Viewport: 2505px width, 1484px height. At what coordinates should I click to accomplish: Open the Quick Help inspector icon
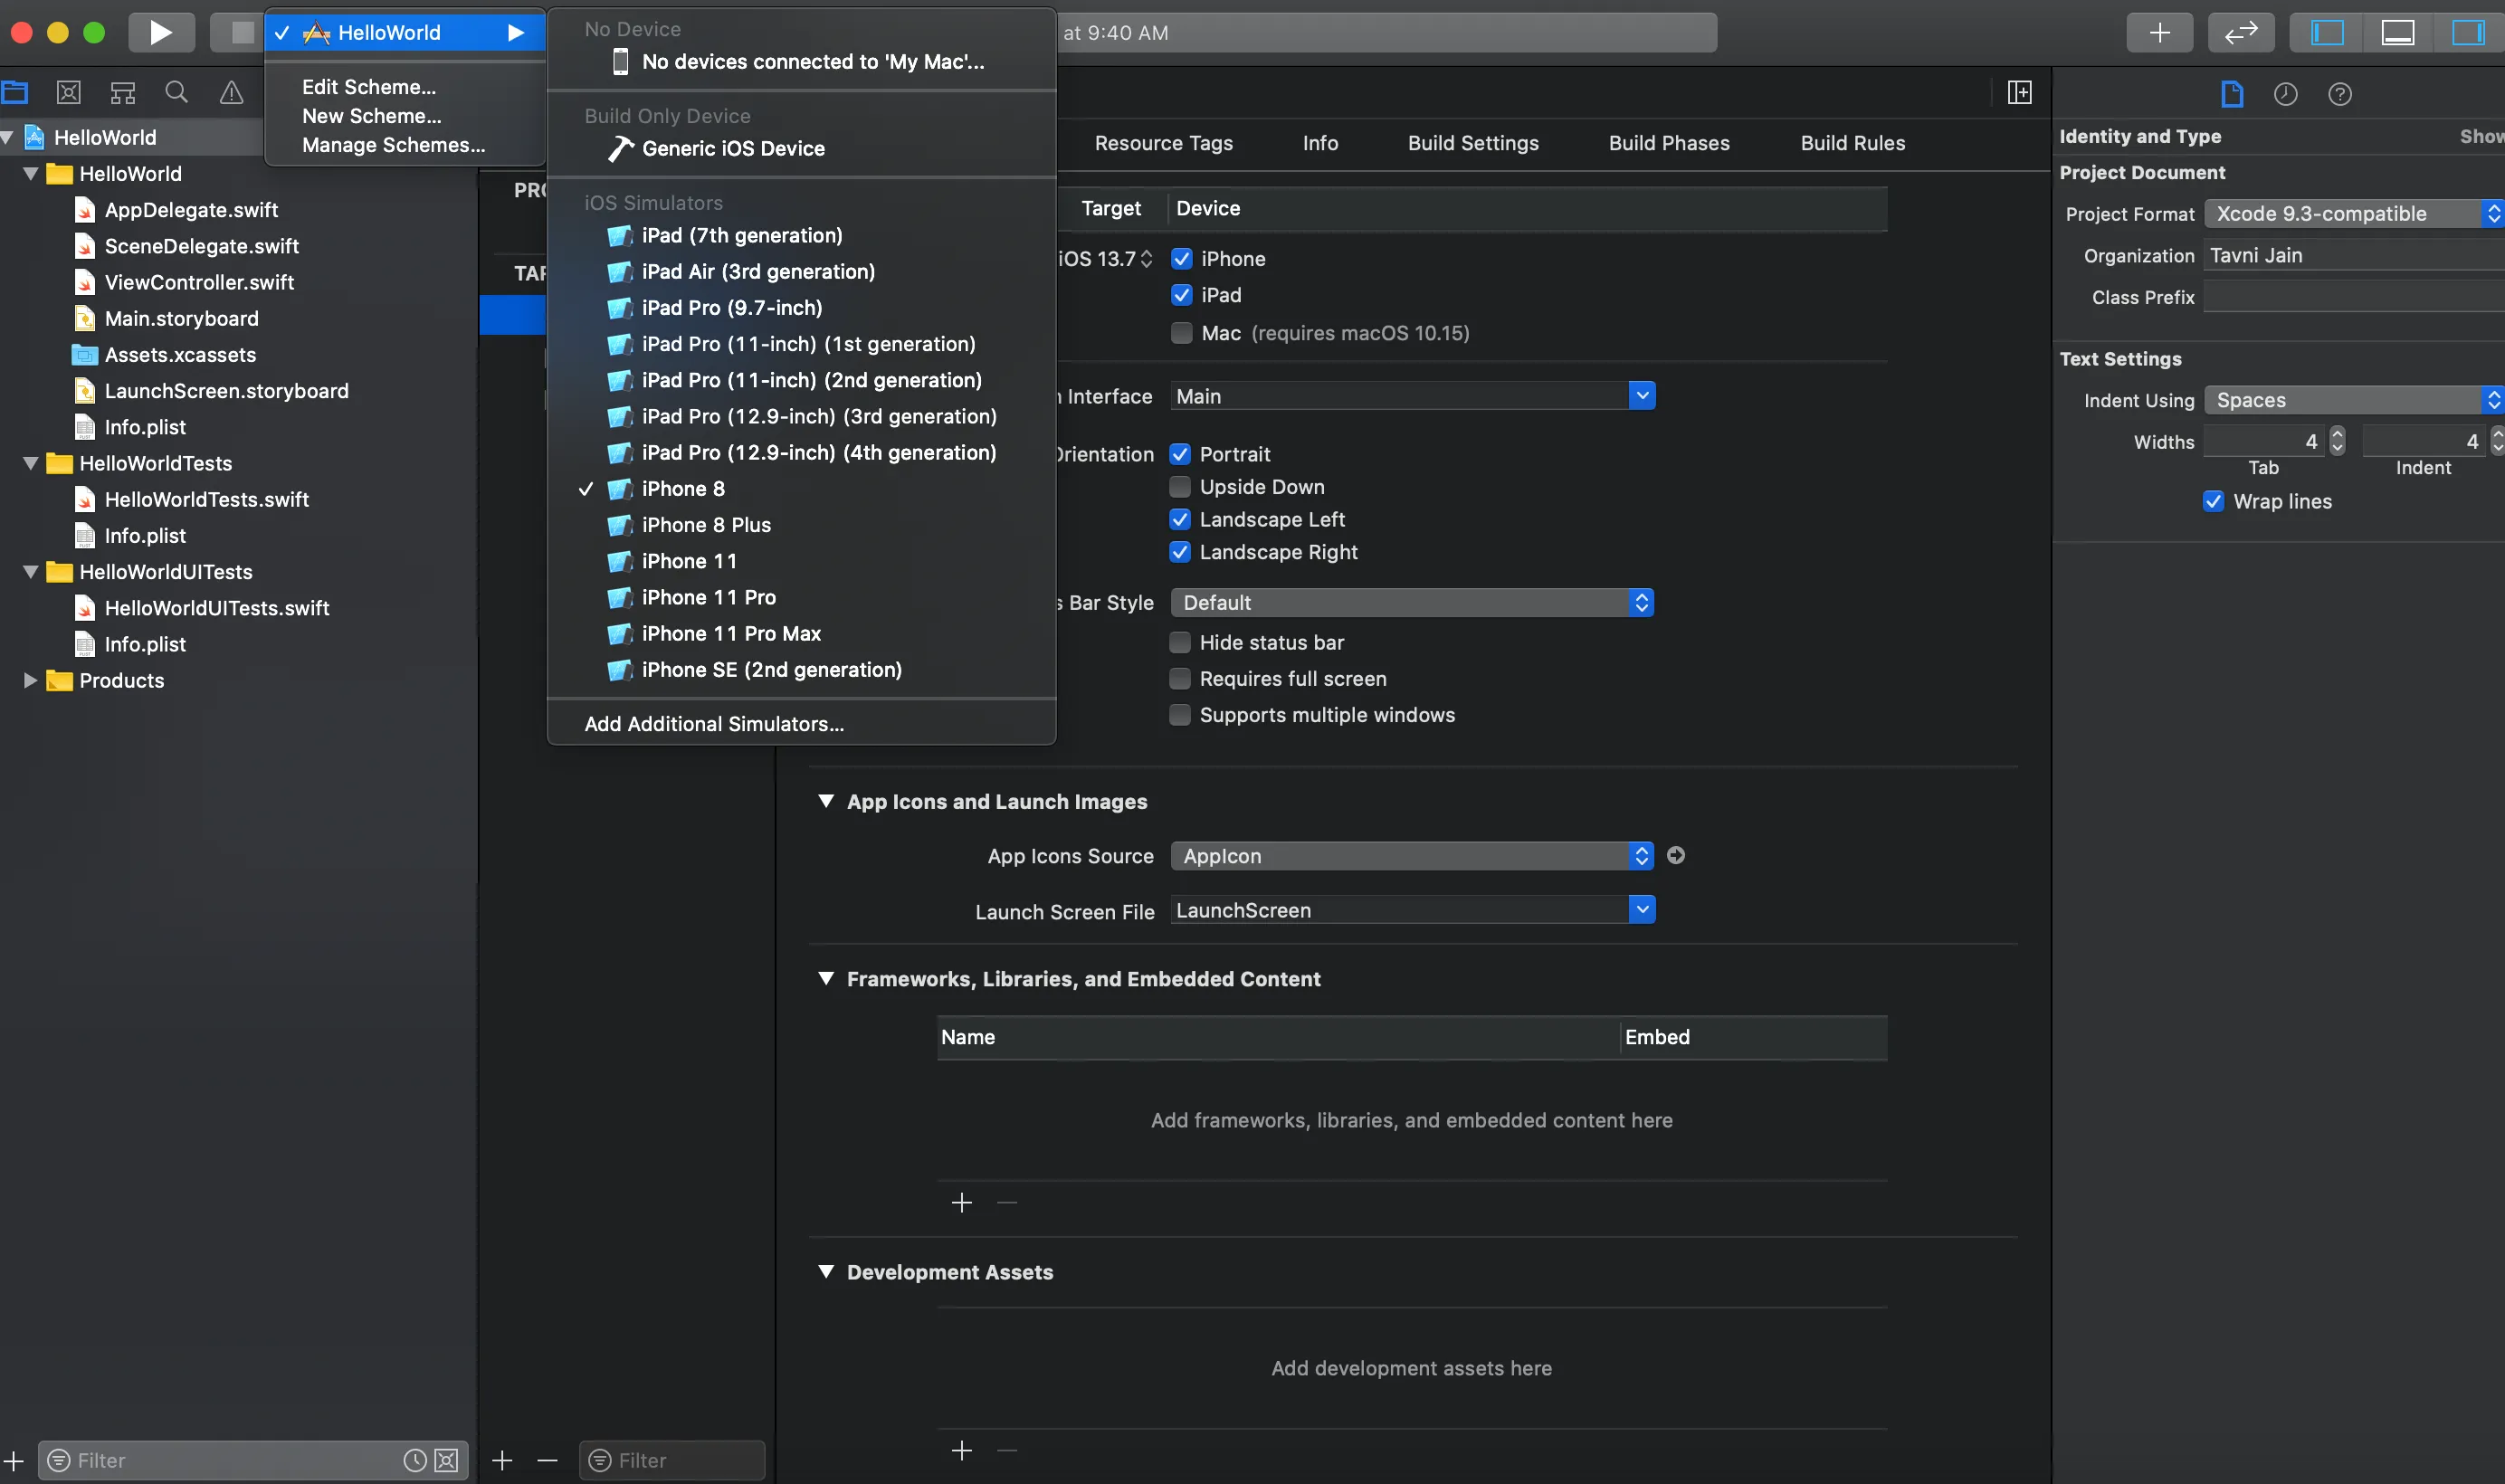coord(2339,94)
